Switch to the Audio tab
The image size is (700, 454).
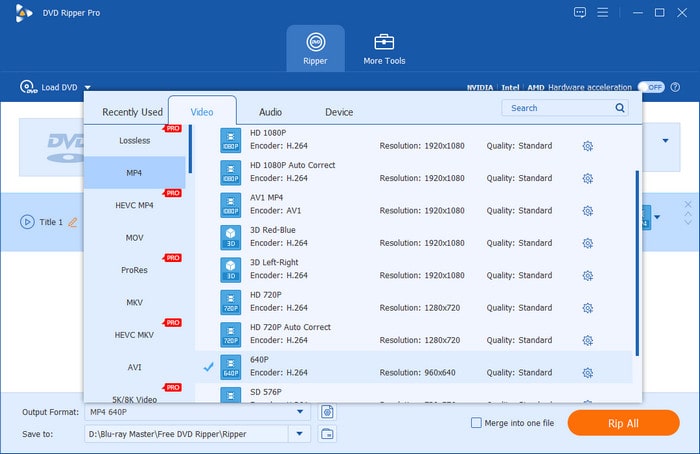pyautogui.click(x=270, y=112)
